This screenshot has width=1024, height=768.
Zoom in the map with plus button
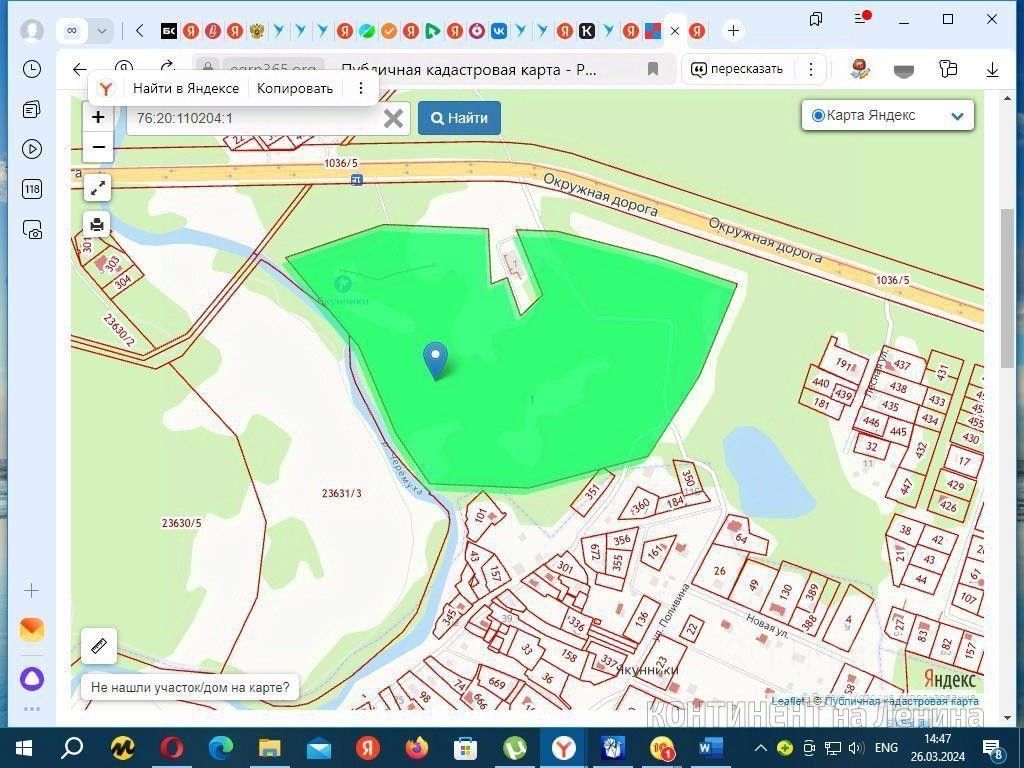click(98, 118)
